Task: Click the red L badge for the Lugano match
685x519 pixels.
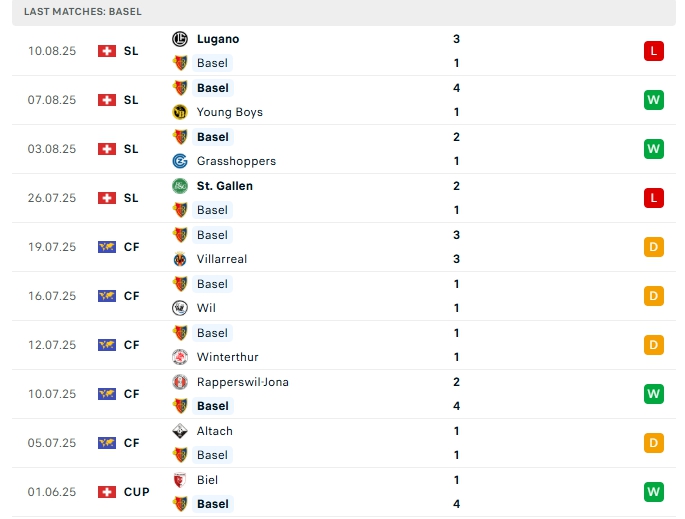Action: (x=654, y=51)
